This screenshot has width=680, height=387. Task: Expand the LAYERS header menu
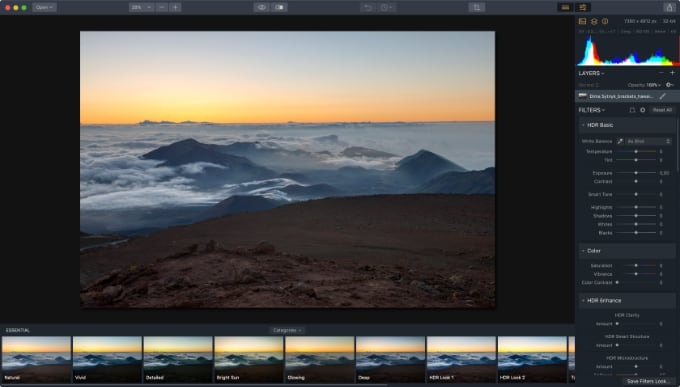coord(592,73)
